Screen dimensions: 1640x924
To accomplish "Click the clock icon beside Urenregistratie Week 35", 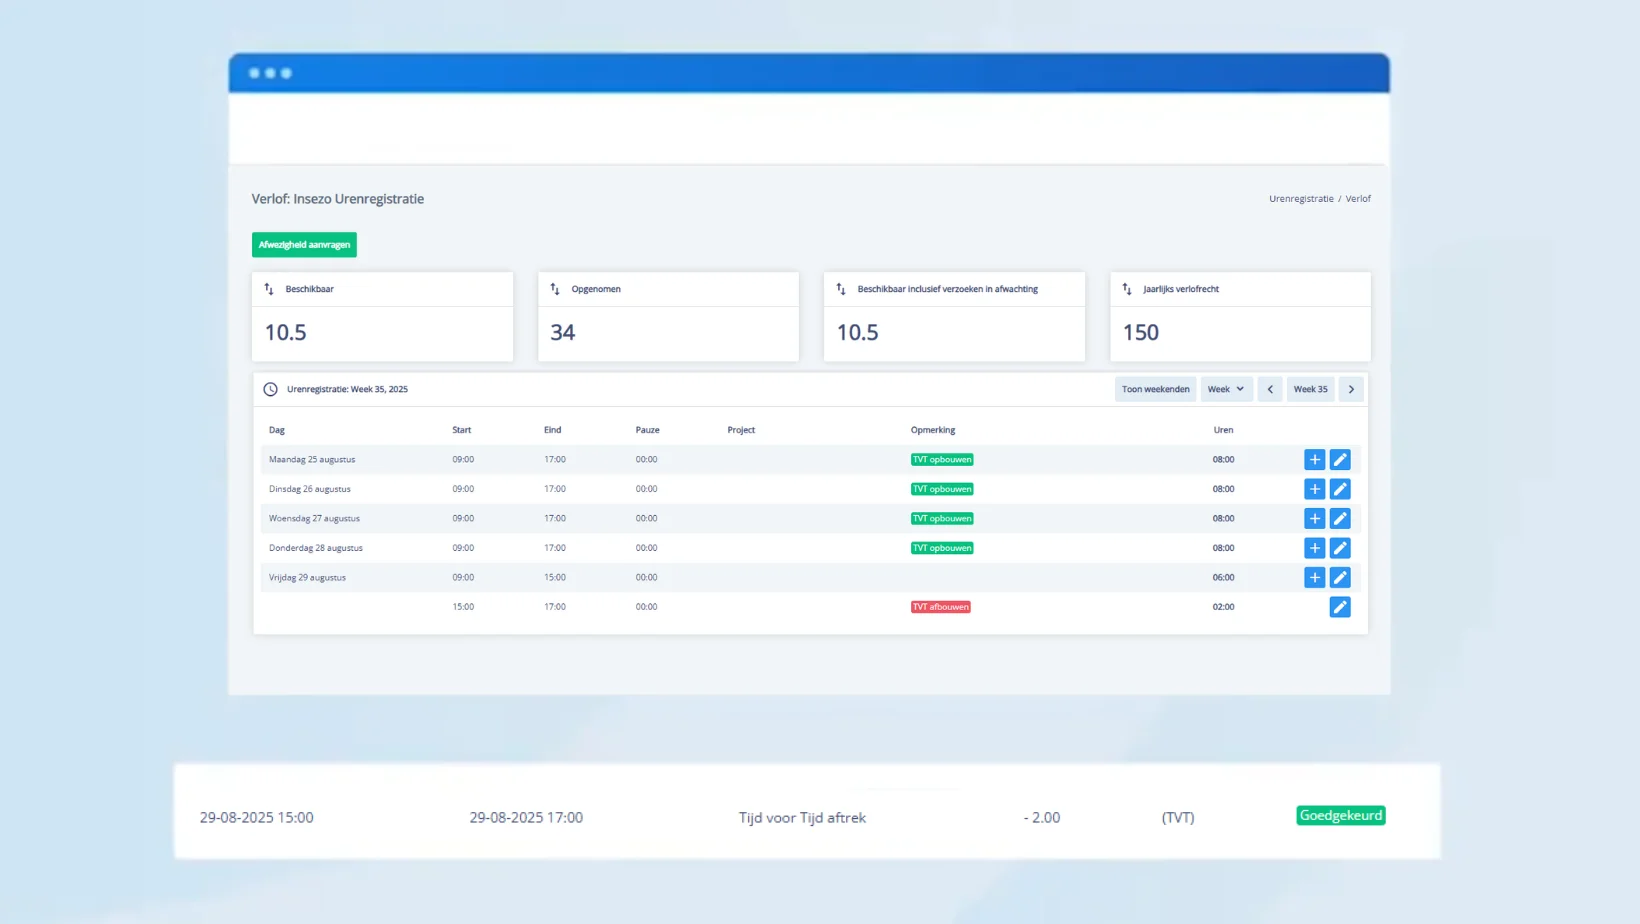I will coord(270,389).
